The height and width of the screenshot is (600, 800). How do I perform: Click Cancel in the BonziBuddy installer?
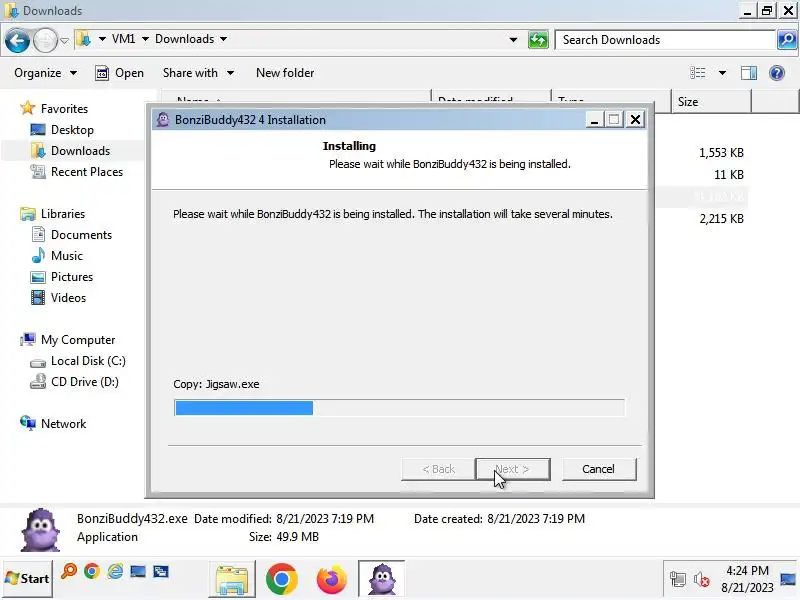(599, 469)
